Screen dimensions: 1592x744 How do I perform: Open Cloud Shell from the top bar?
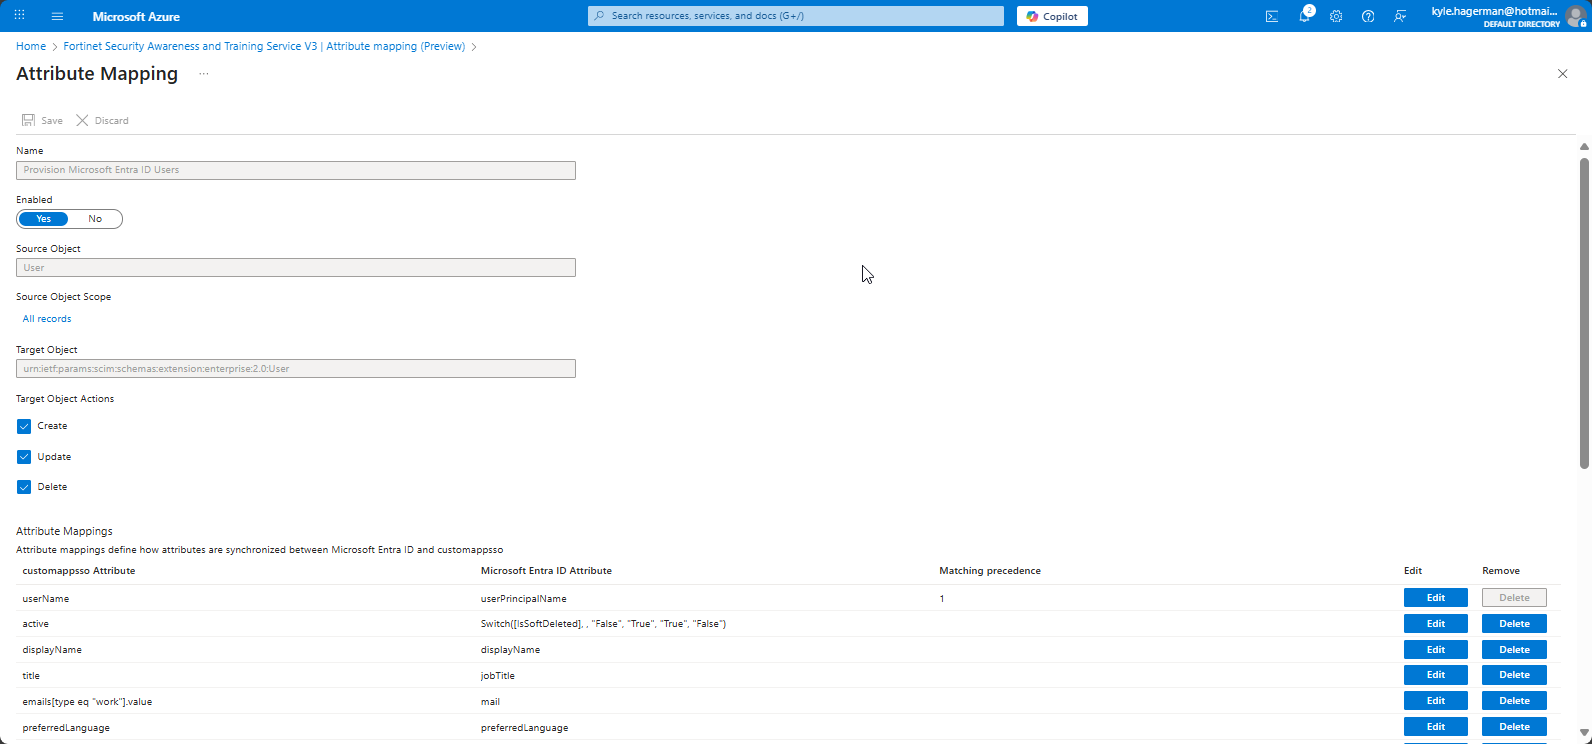pyautogui.click(x=1272, y=16)
